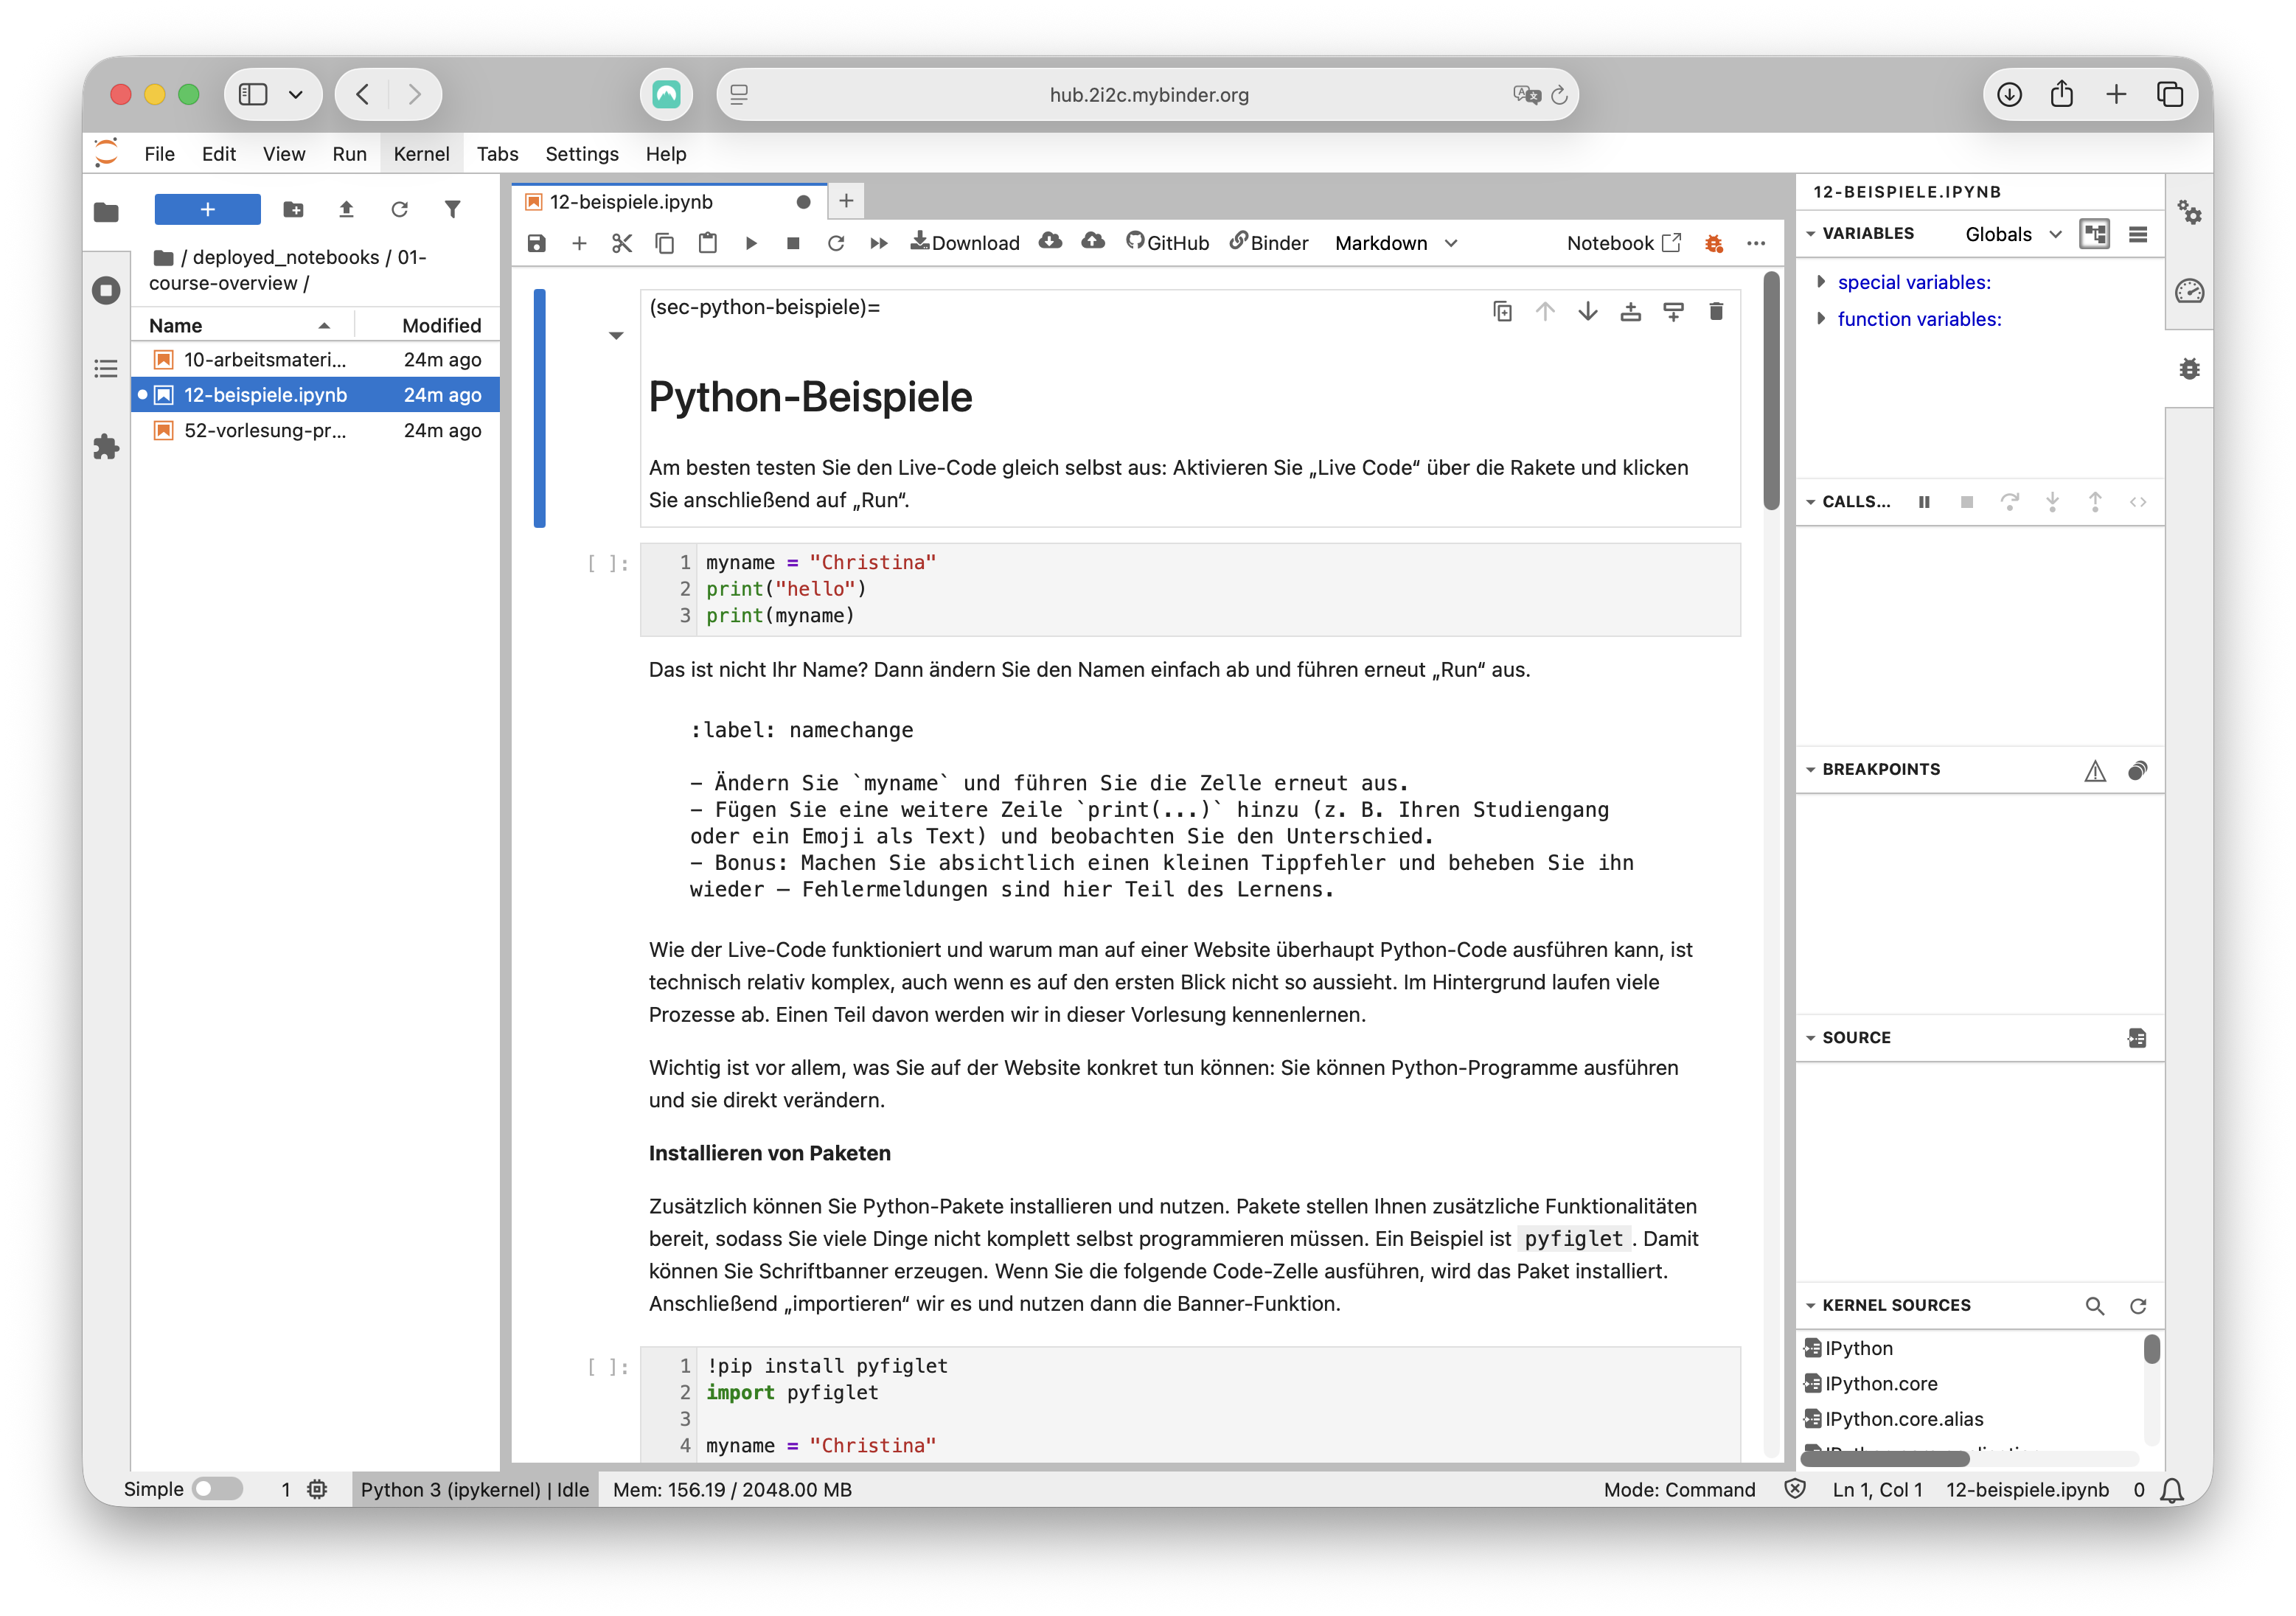The height and width of the screenshot is (1616, 2296).
Task: Open the Settings menu
Action: (x=581, y=154)
